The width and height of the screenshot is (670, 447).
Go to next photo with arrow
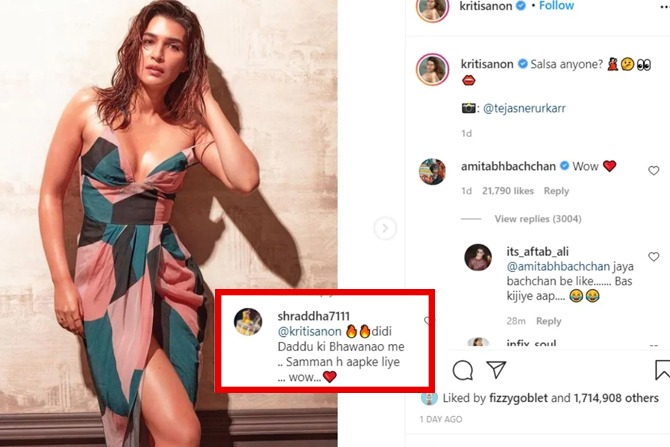pos(385,228)
